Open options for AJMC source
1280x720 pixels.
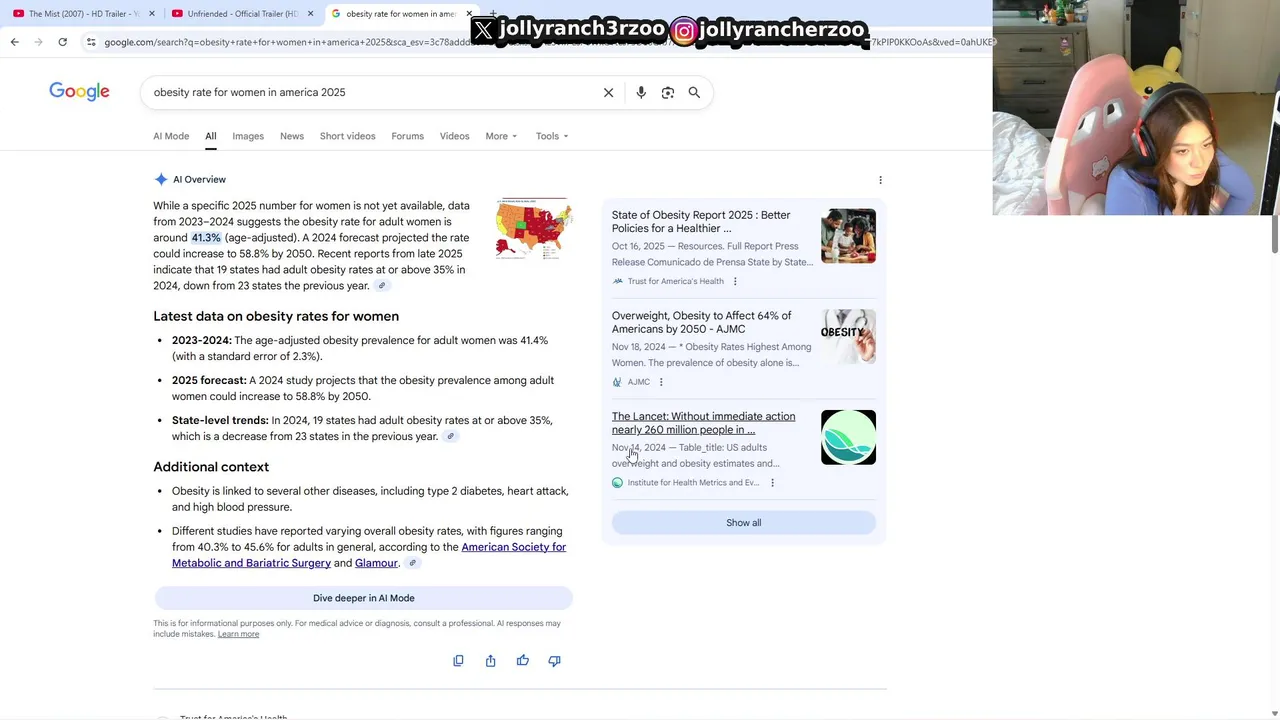(x=661, y=382)
